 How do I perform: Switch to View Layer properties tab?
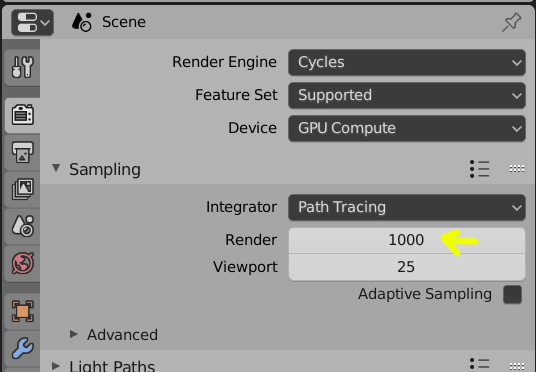coord(23,189)
